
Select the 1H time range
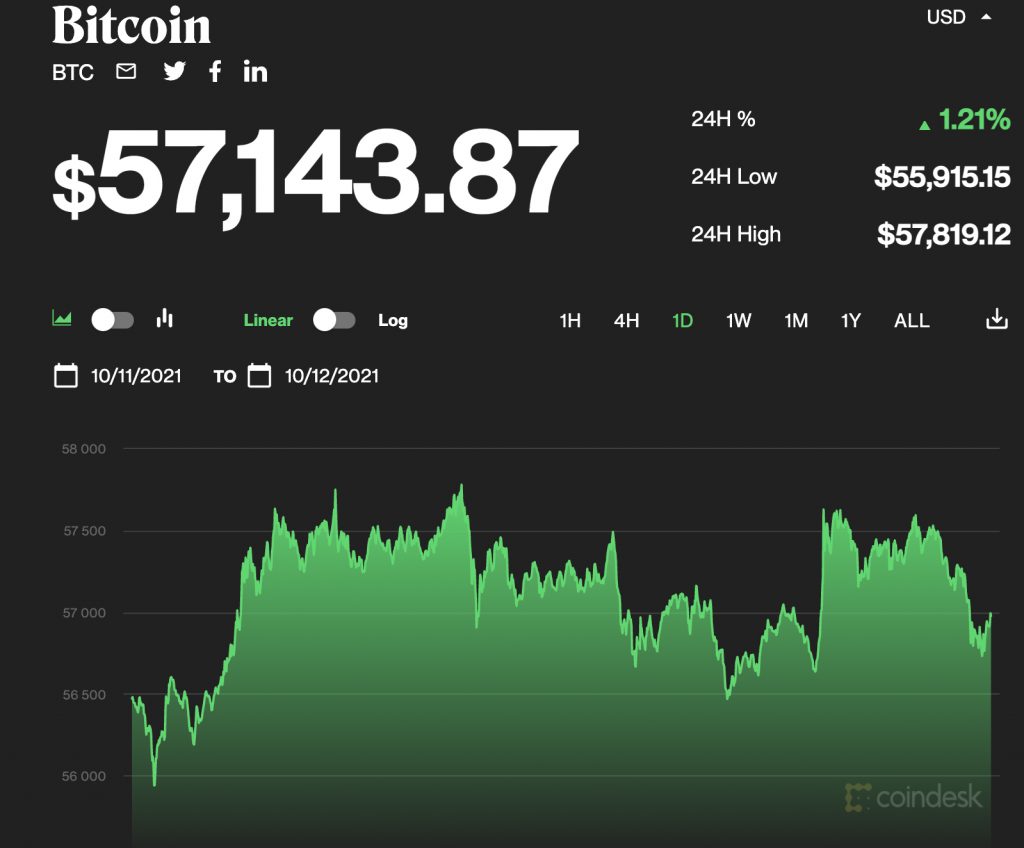tap(570, 321)
